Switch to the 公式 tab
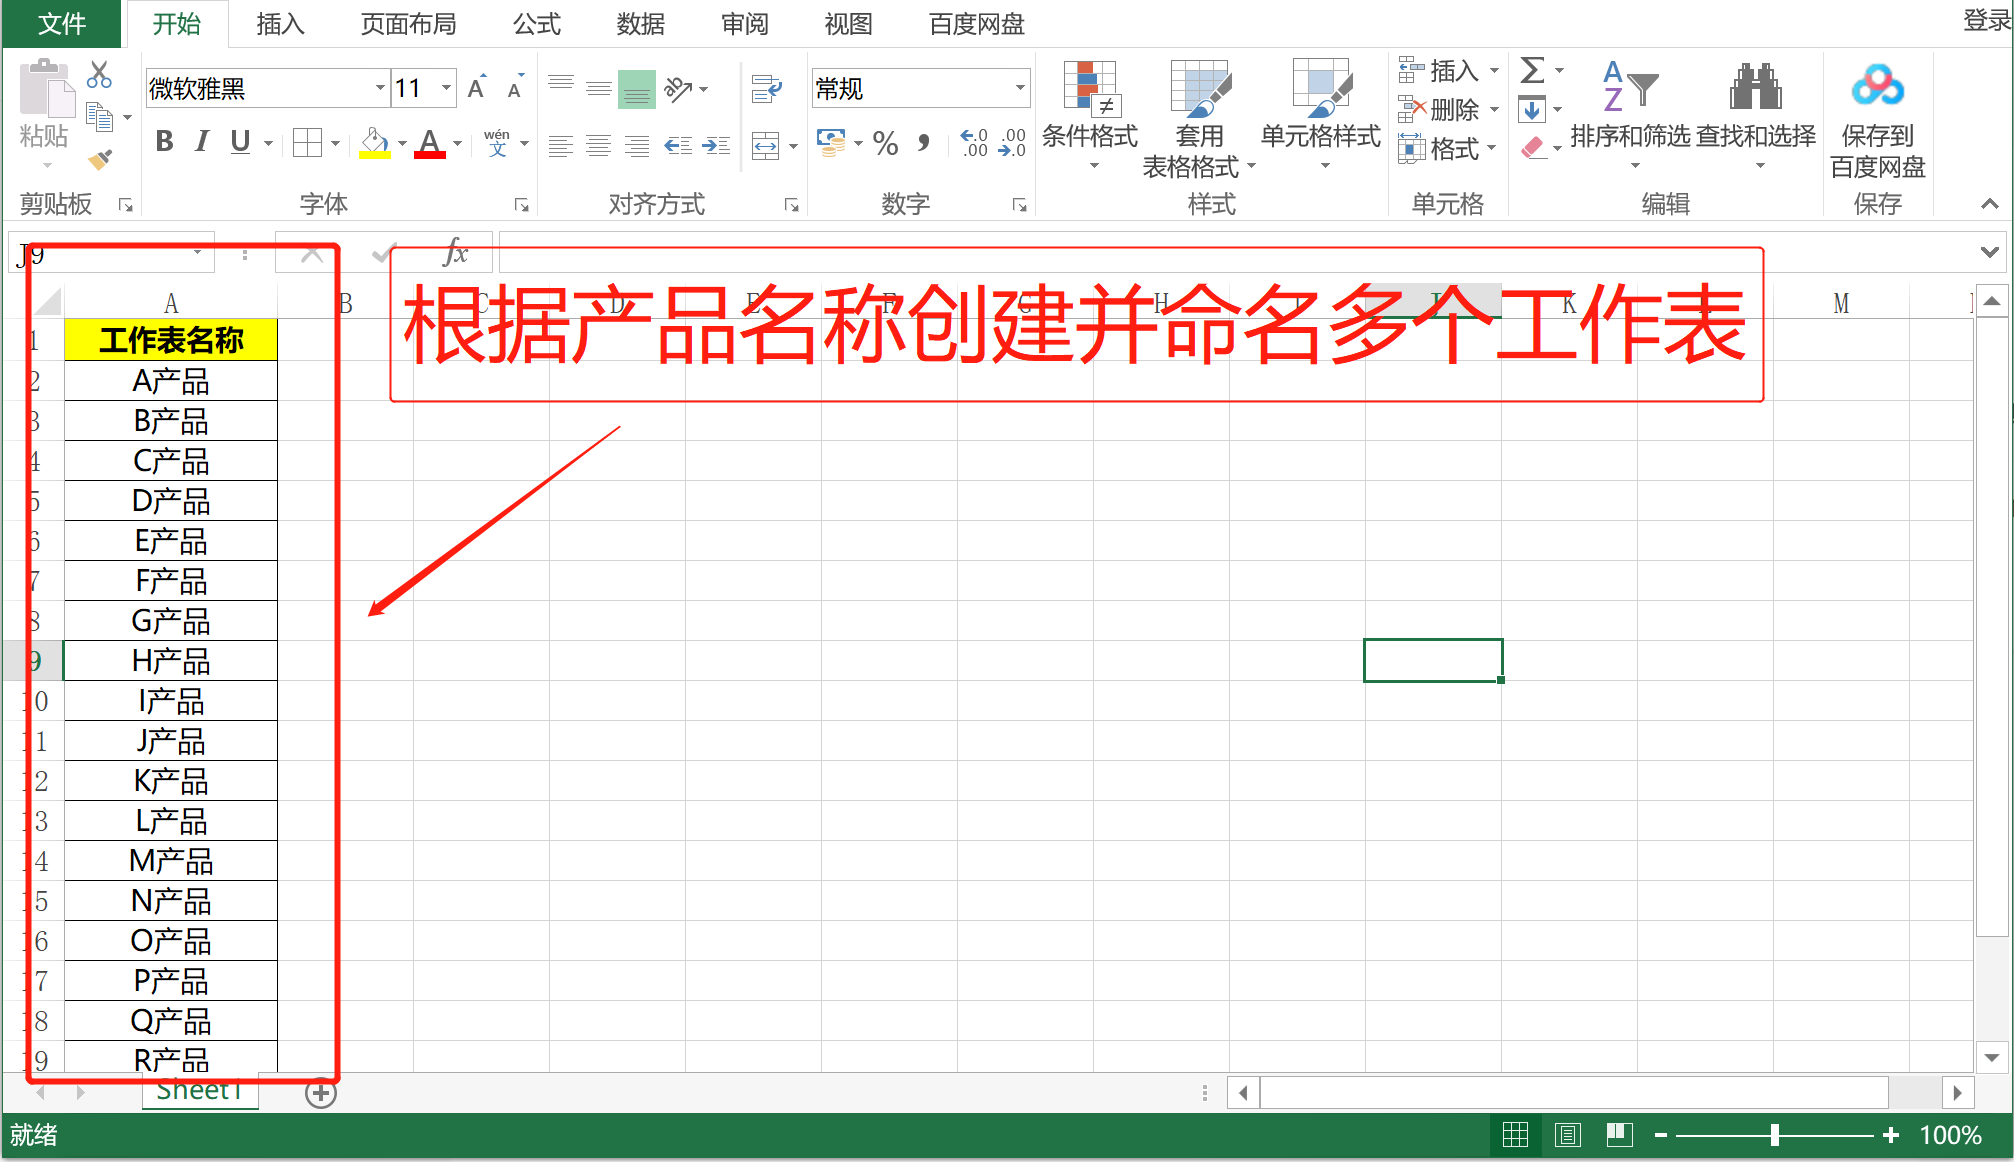Image resolution: width=2014 pixels, height=1162 pixels. point(537,24)
